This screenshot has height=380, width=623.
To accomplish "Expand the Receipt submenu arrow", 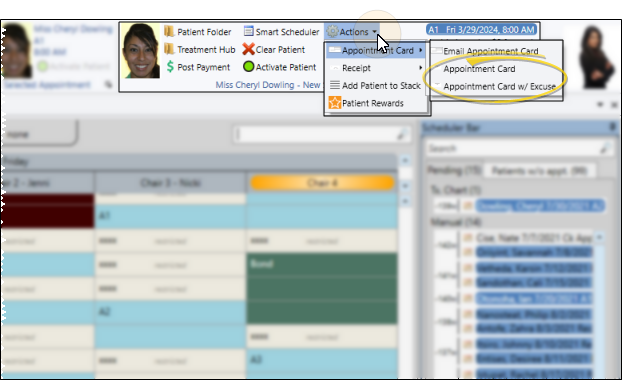I will (x=420, y=68).
